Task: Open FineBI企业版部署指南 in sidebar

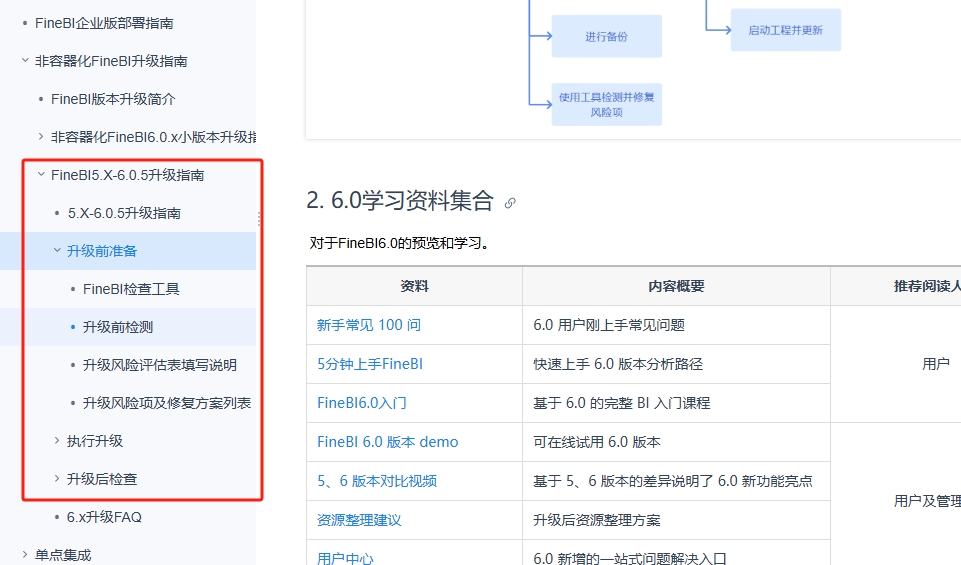Action: 104,23
